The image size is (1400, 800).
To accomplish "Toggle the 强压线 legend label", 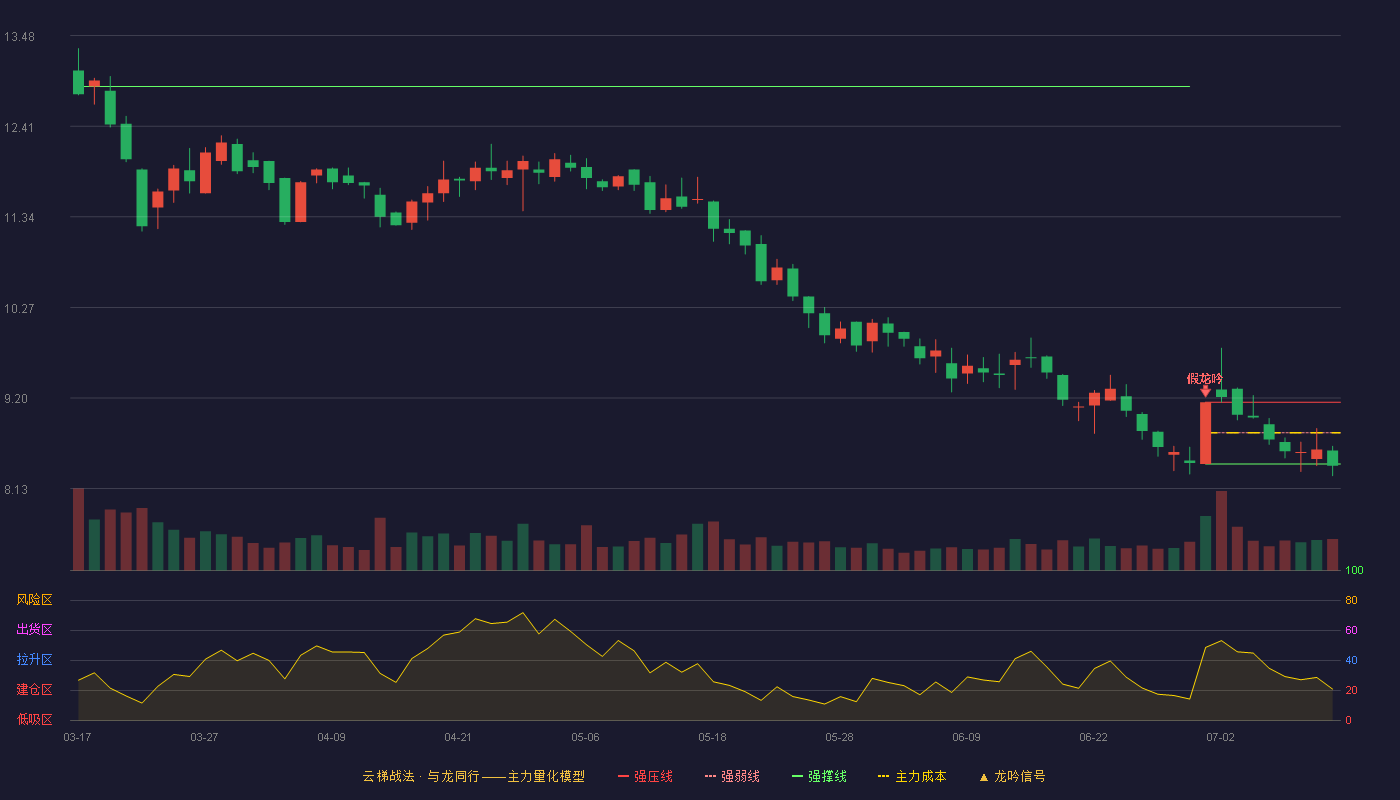I will 653,776.
